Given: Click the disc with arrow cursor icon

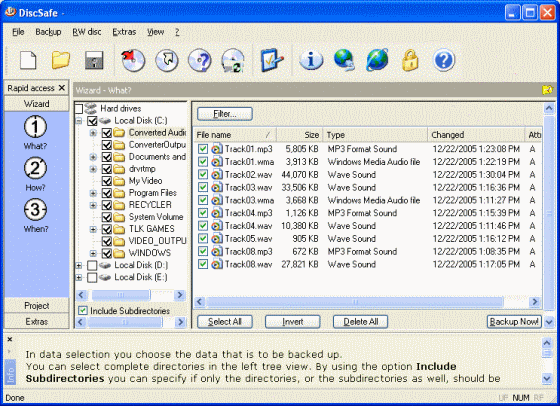Looking at the screenshot, I should point(167,60).
